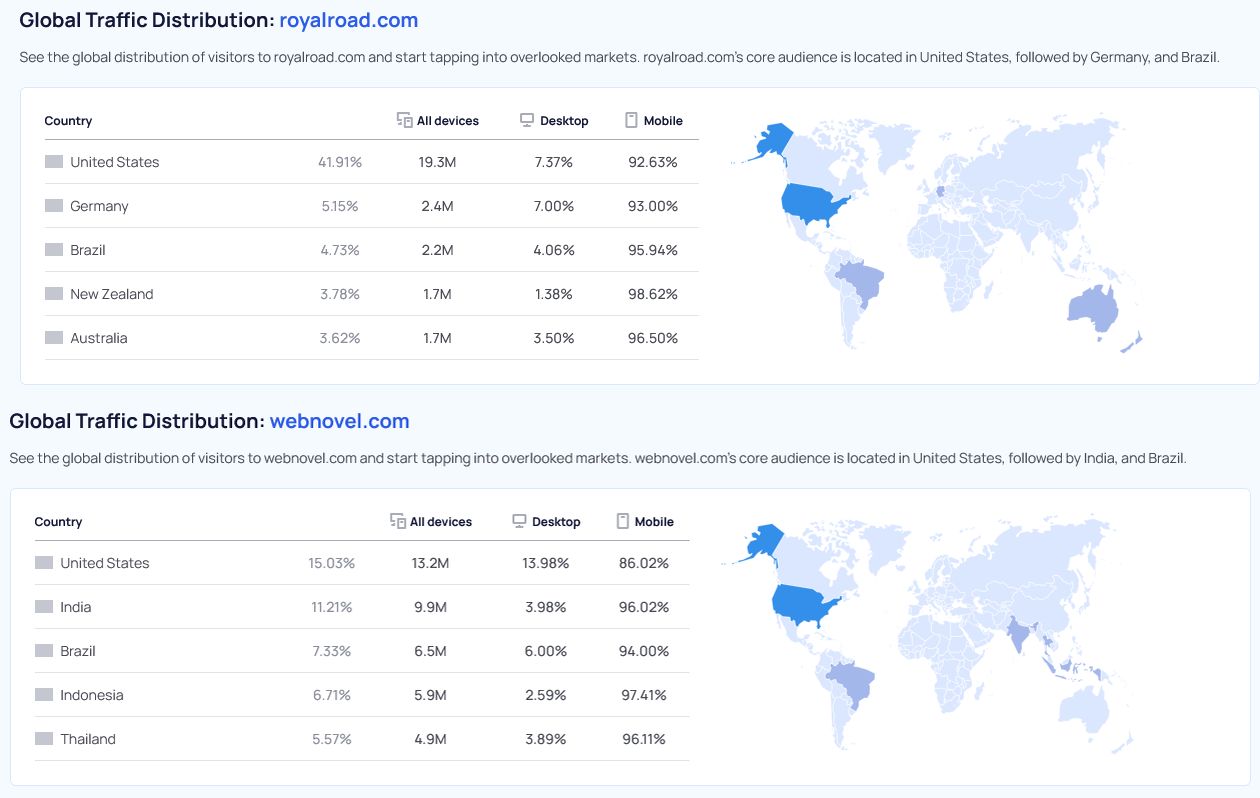Click the 9.9M India traffic value

[x=430, y=607]
